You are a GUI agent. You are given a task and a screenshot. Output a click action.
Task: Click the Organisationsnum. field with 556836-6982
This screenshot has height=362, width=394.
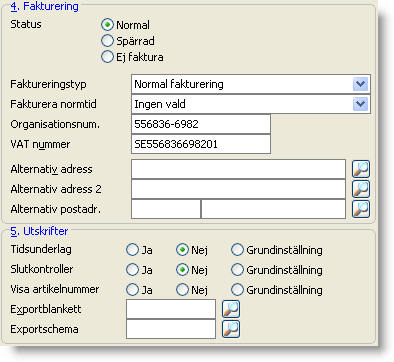201,124
